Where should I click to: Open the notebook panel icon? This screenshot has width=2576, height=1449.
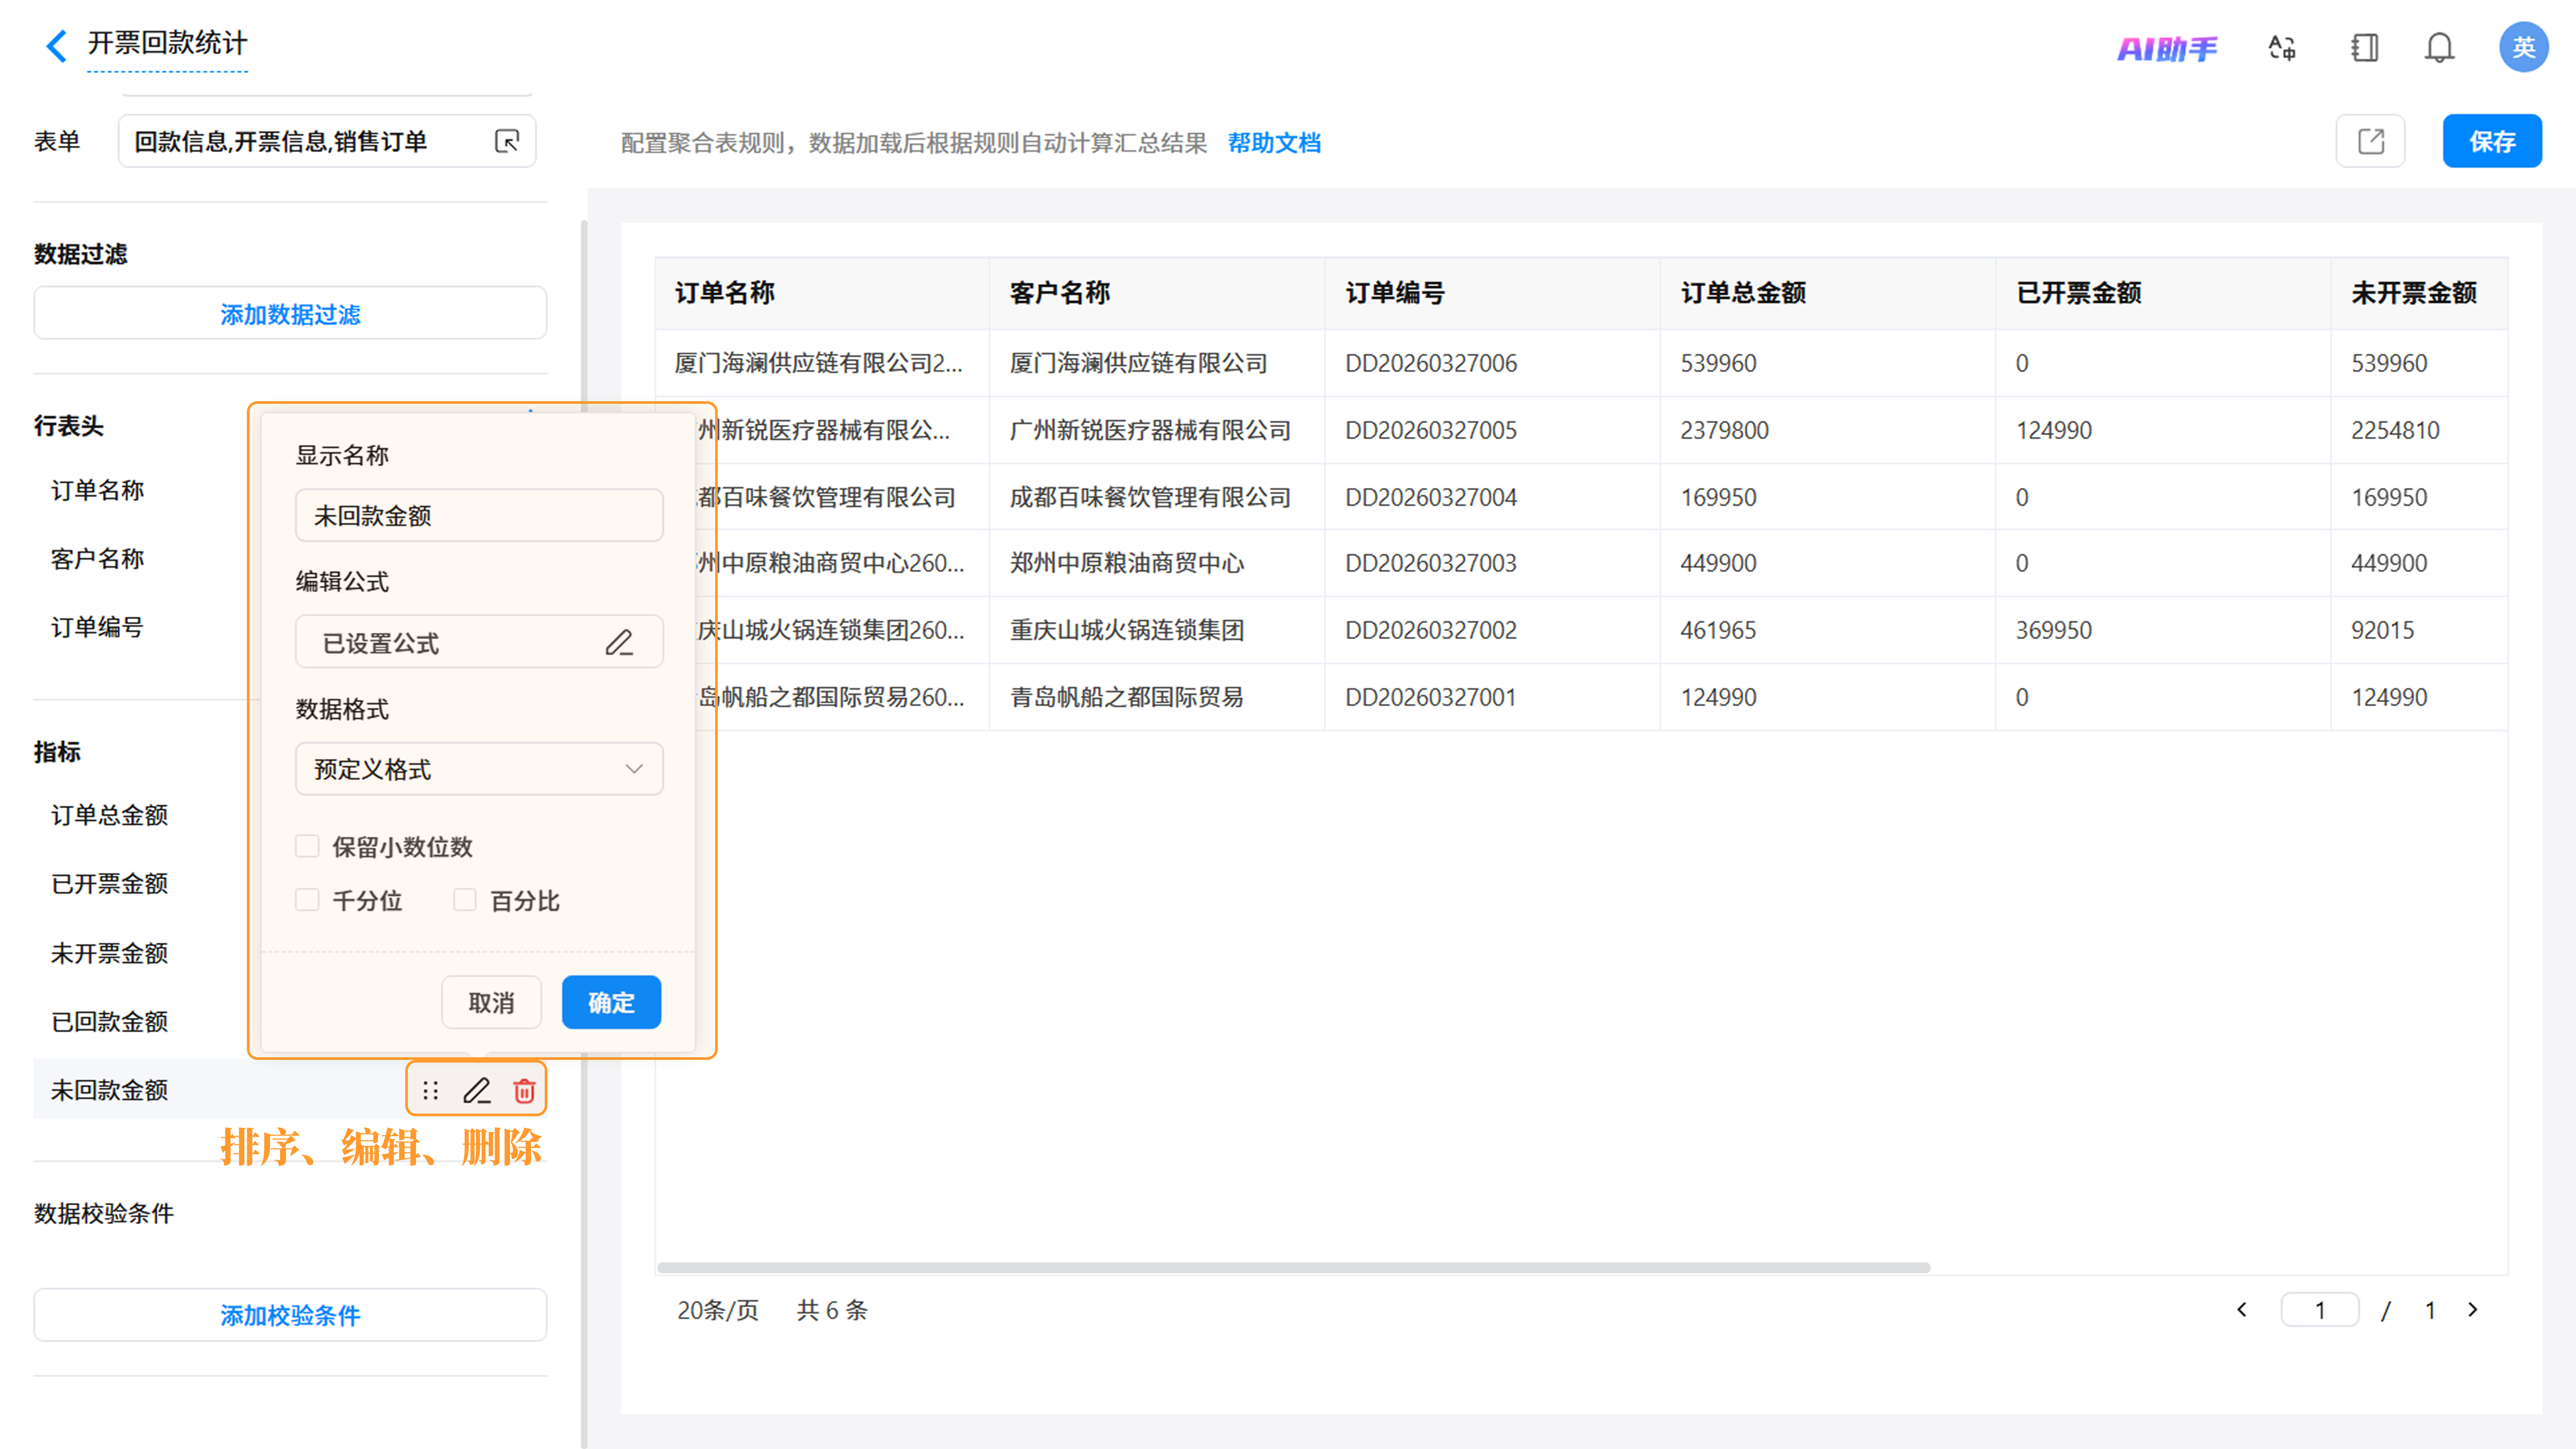[2364, 48]
